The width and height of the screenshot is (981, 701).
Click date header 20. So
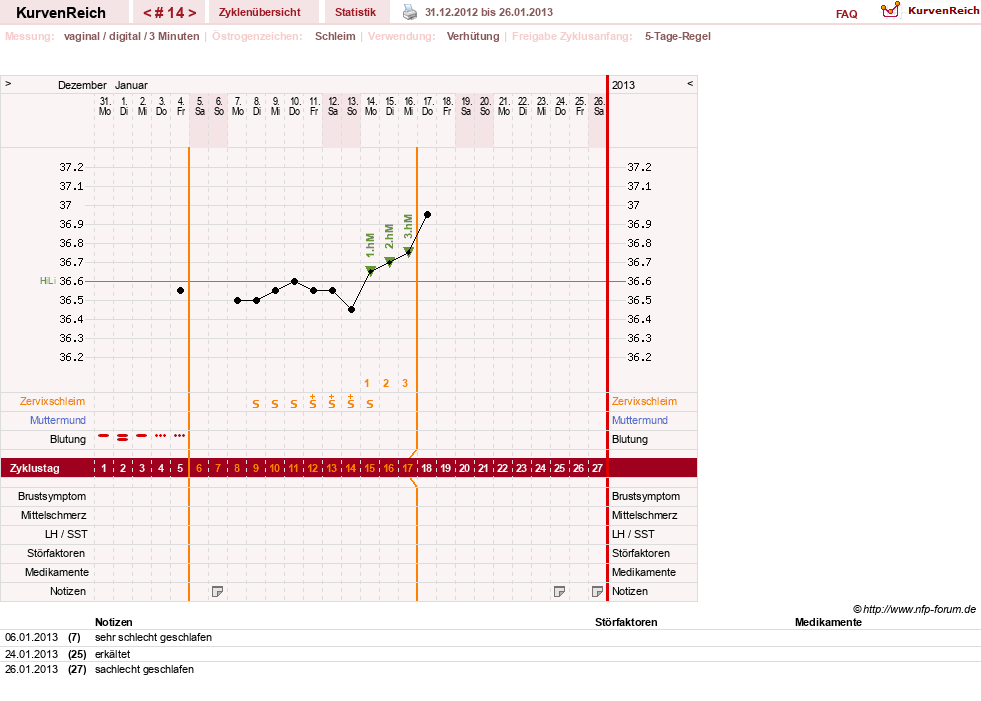click(x=485, y=106)
